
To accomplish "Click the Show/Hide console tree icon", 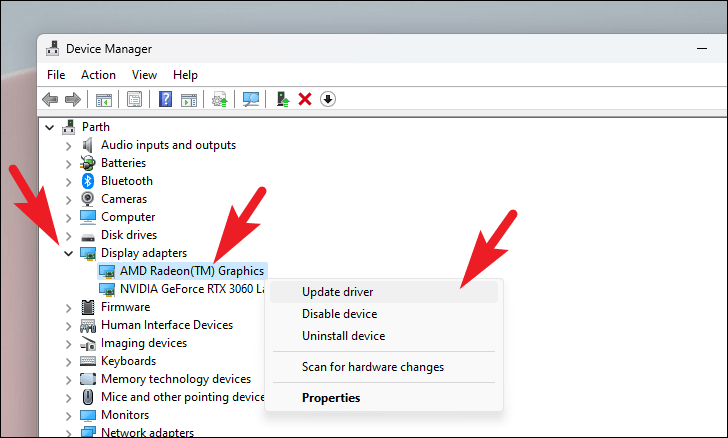I will tap(104, 99).
